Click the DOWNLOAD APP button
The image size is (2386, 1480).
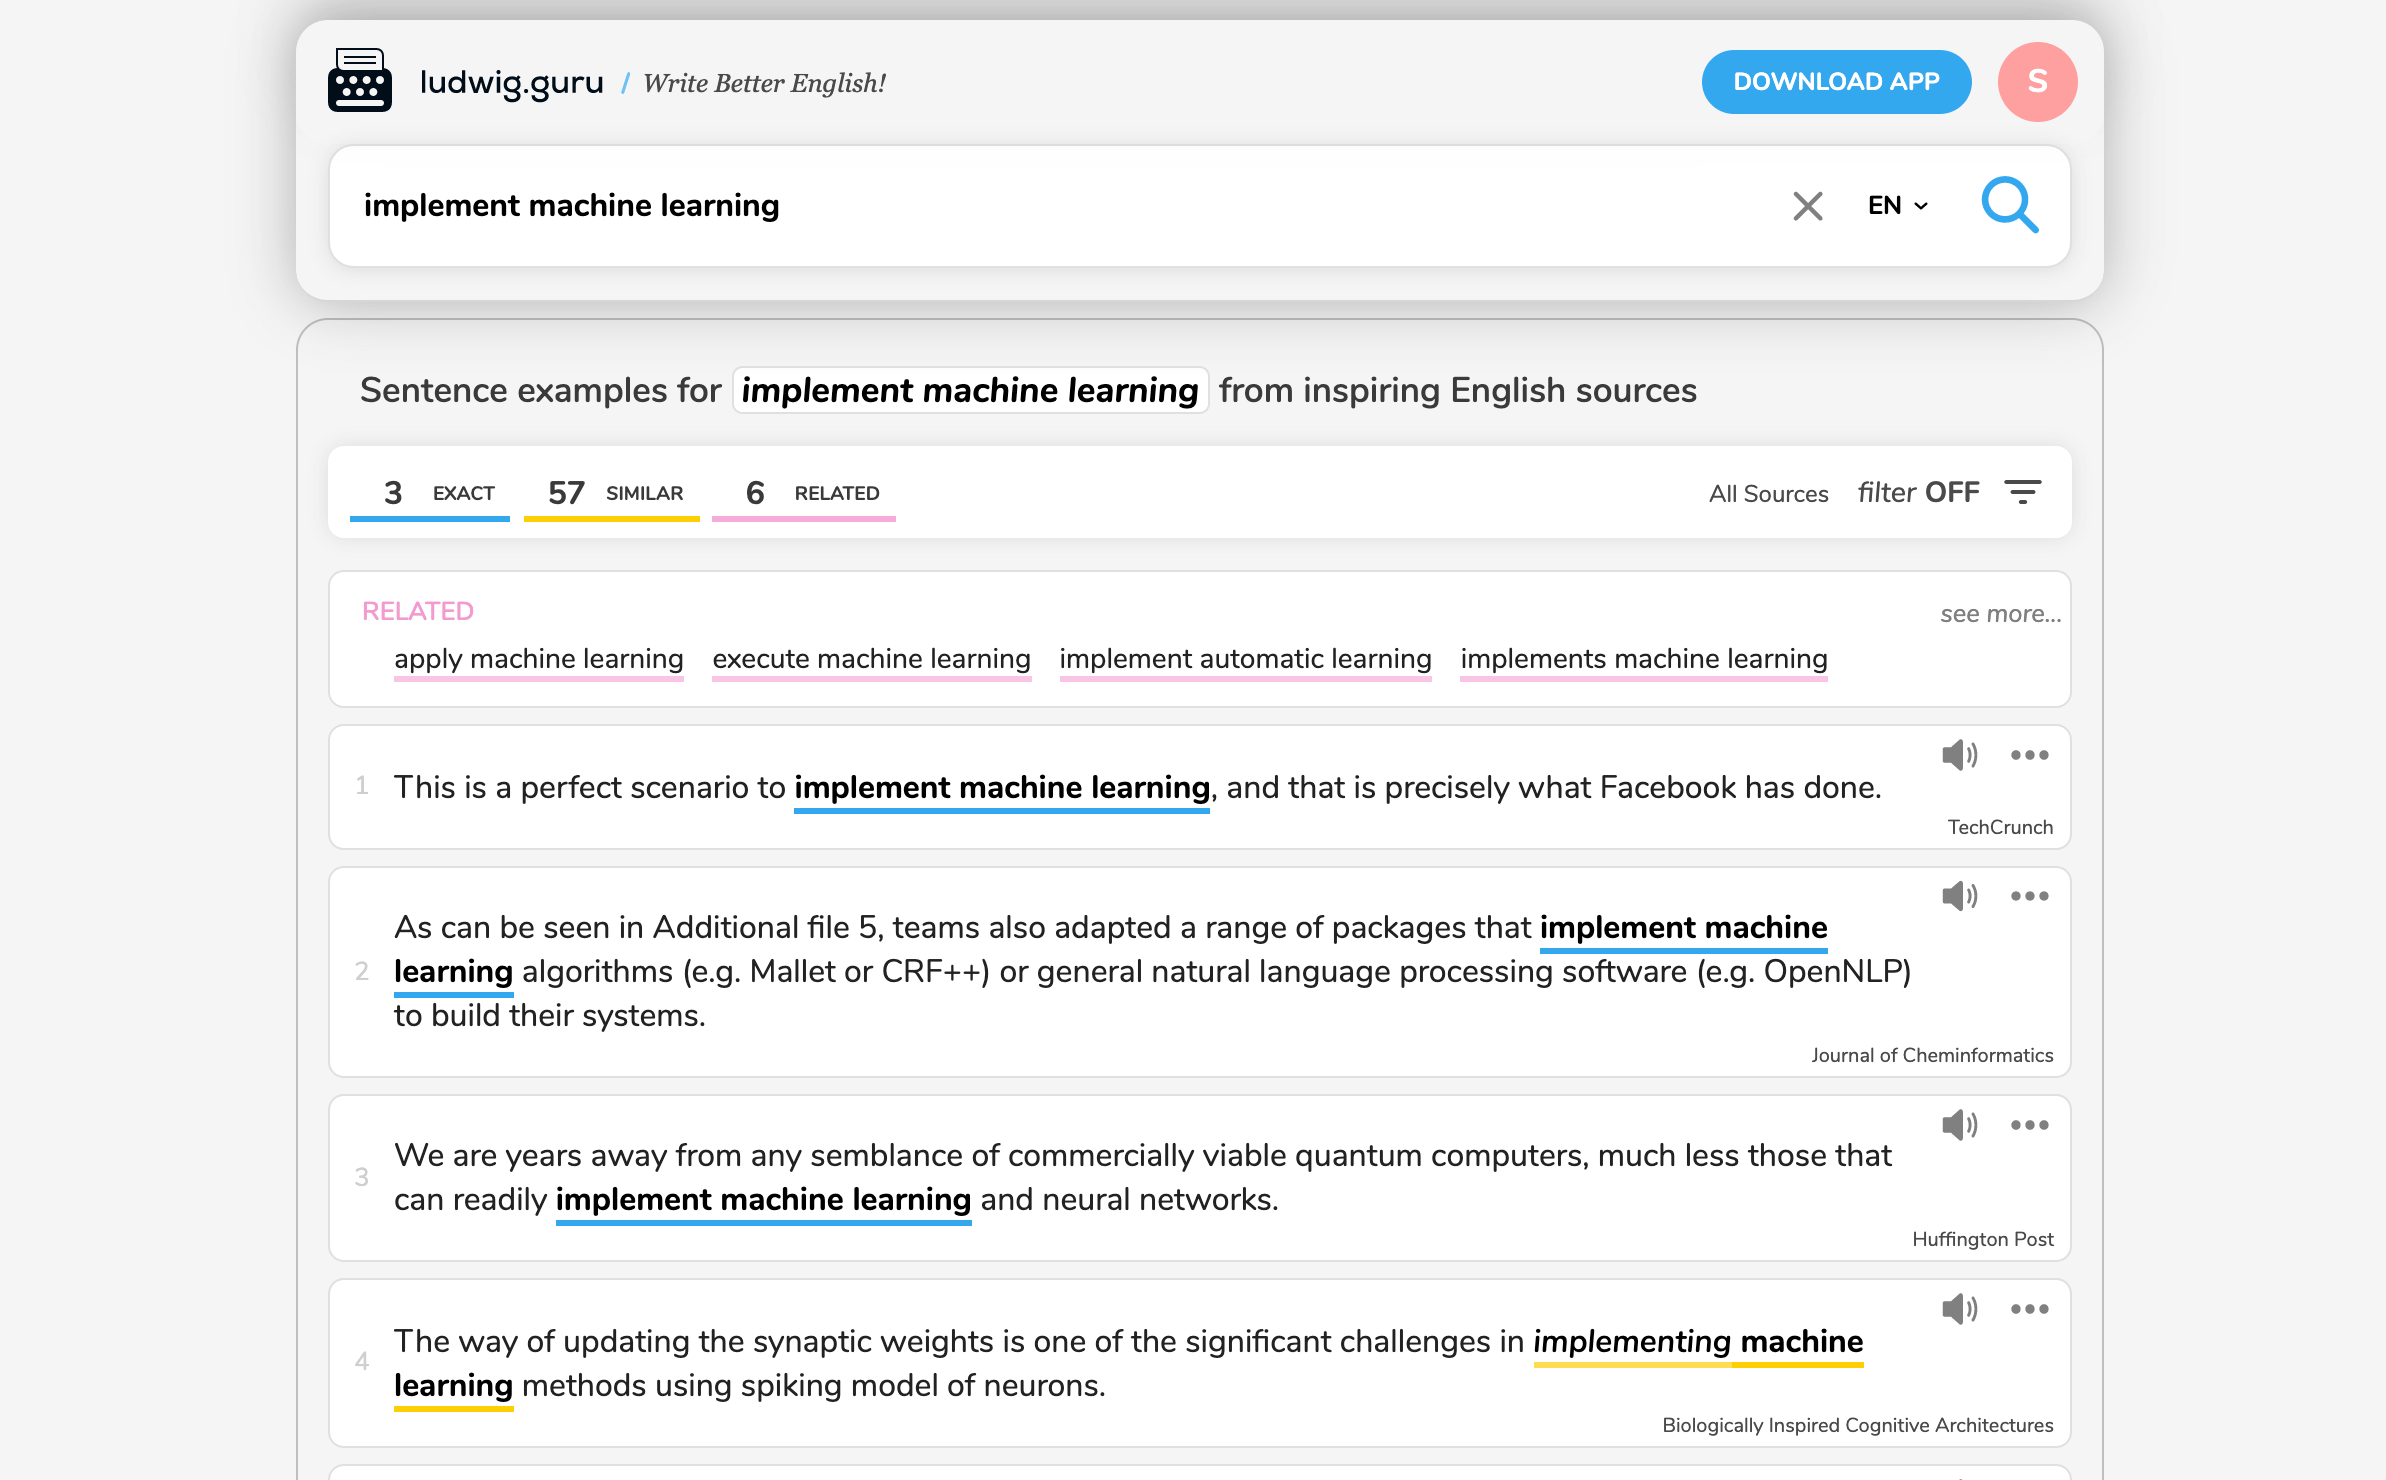click(1836, 82)
